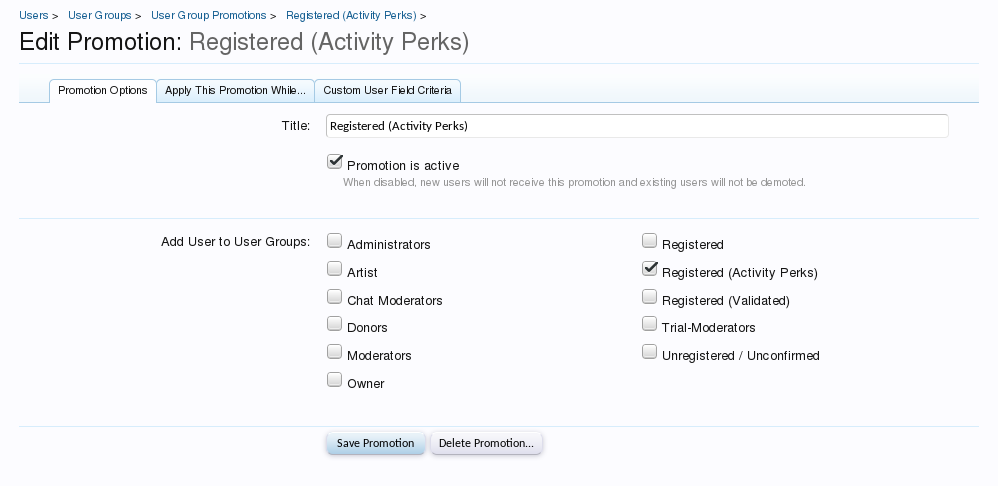Click inside the Title text field
Image resolution: width=998 pixels, height=486 pixels.
pyautogui.click(x=637, y=126)
